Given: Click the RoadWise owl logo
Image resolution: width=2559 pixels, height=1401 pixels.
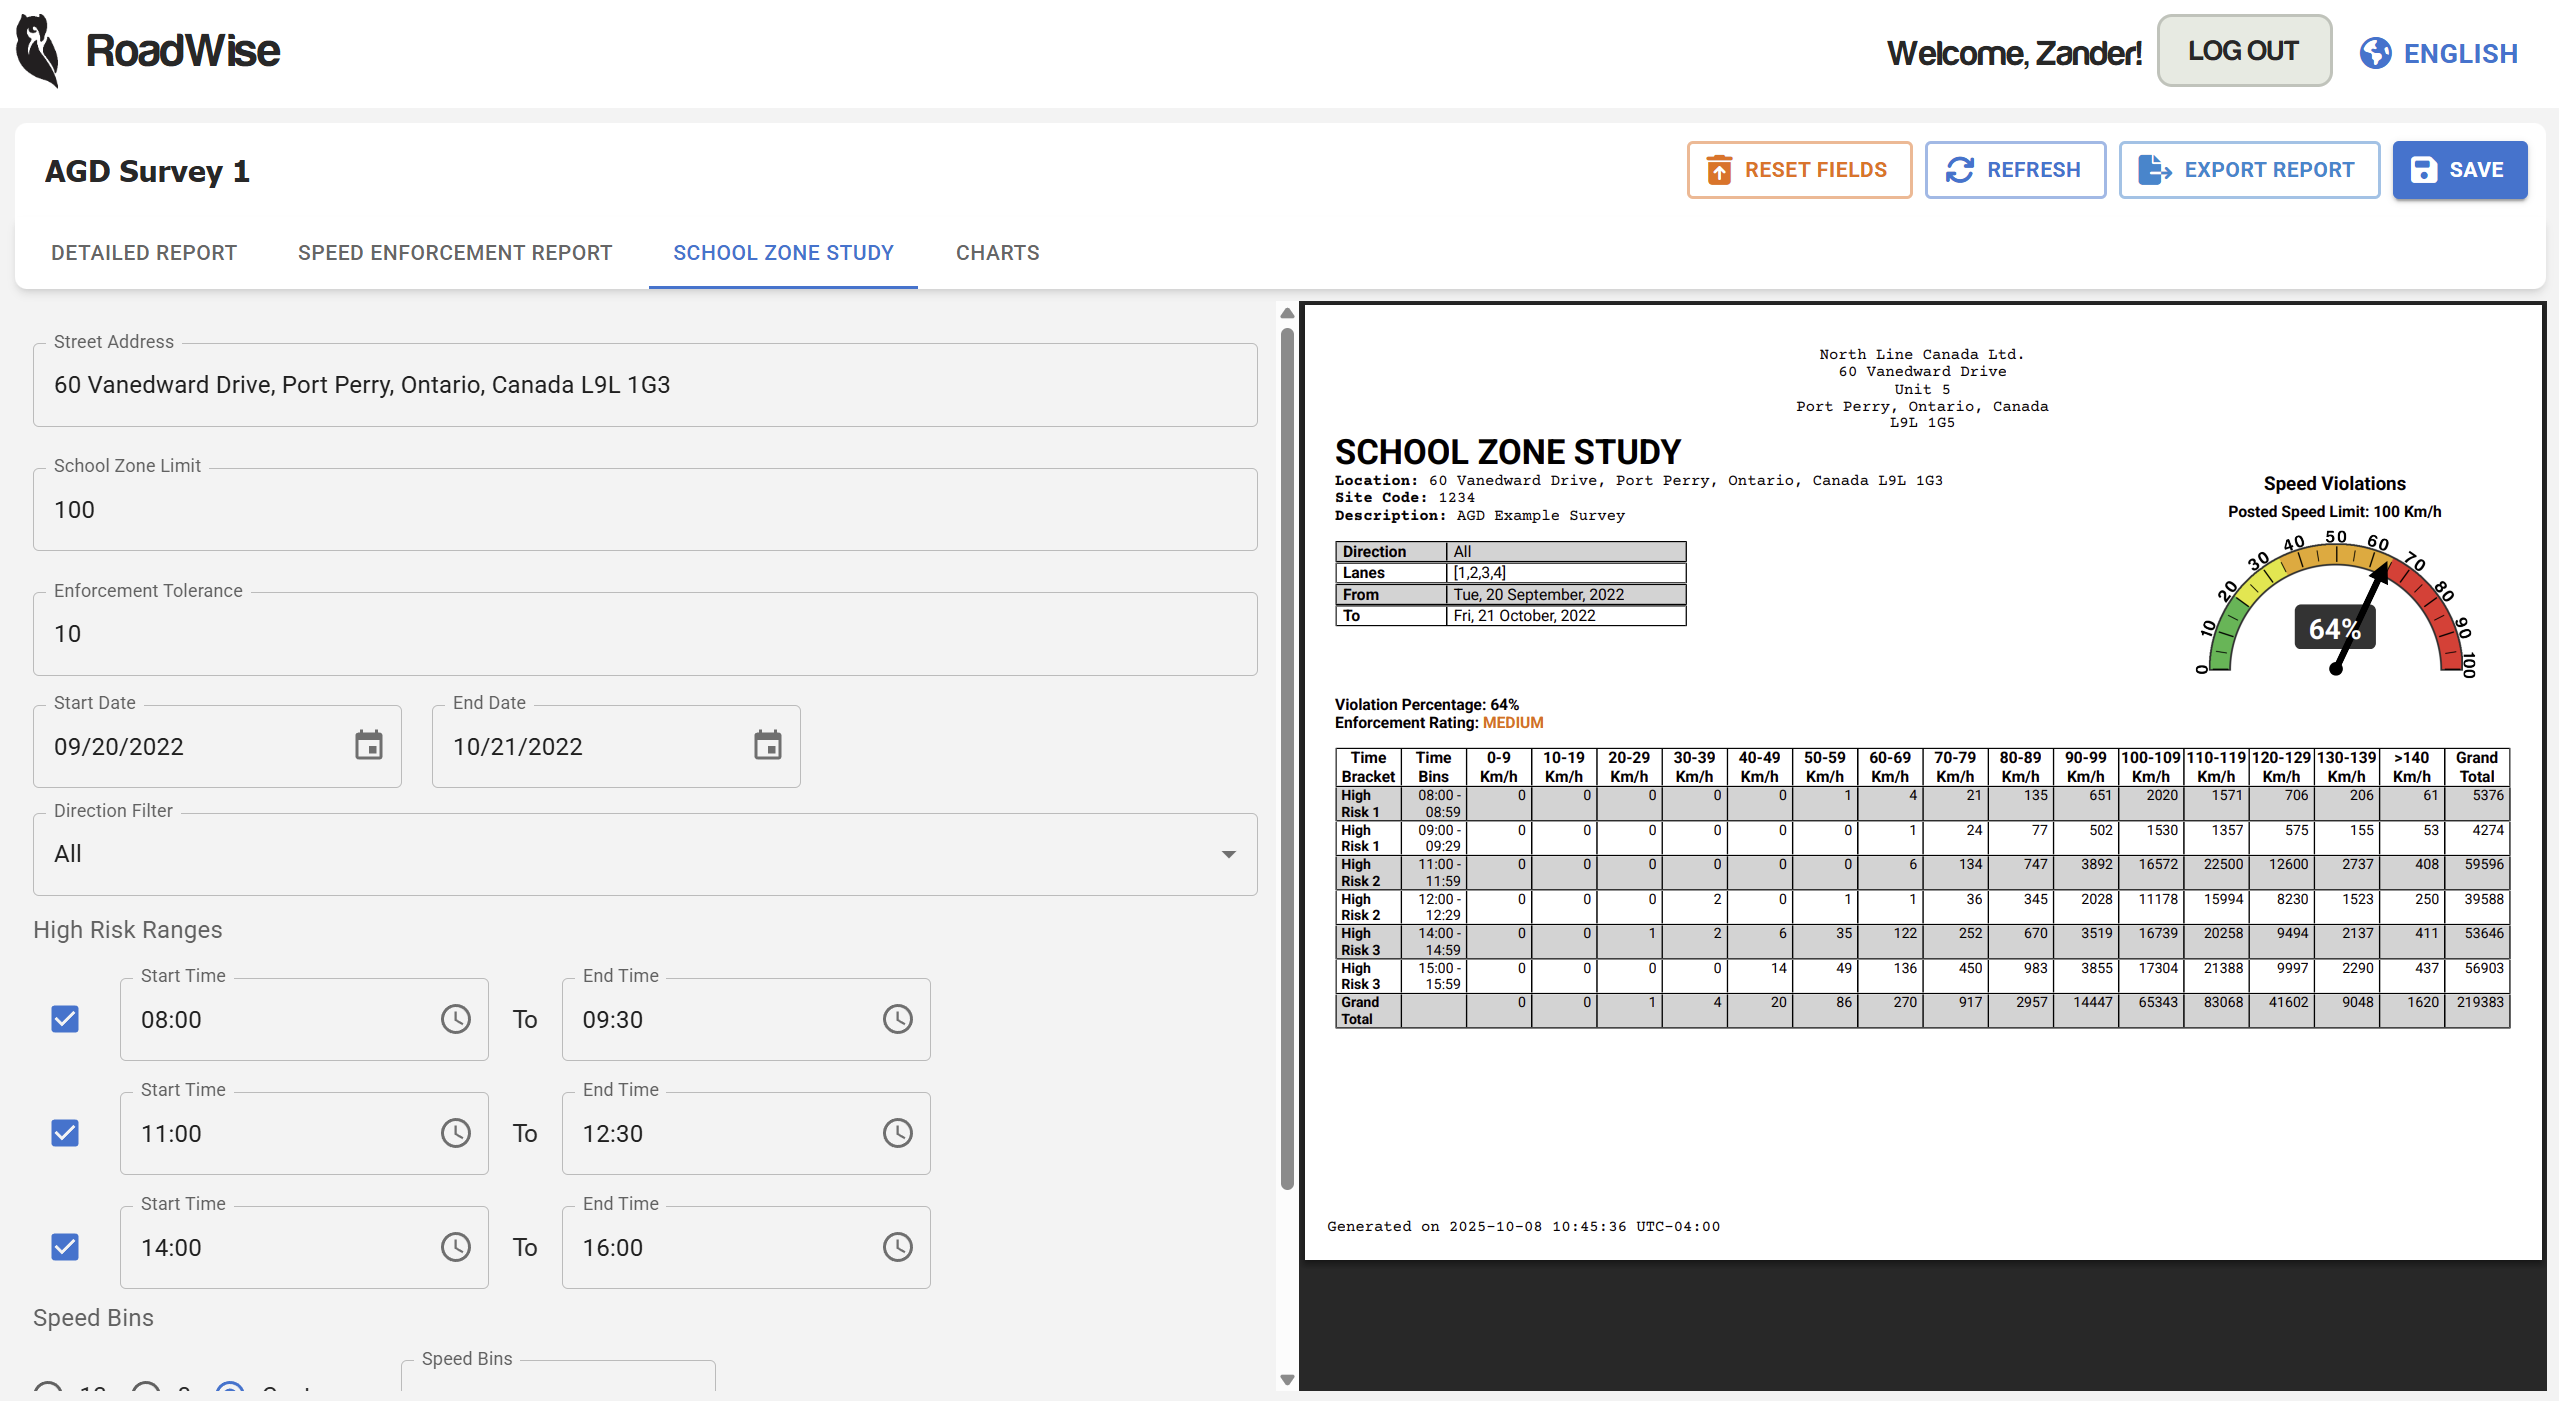Looking at the screenshot, I should tap(38, 51).
